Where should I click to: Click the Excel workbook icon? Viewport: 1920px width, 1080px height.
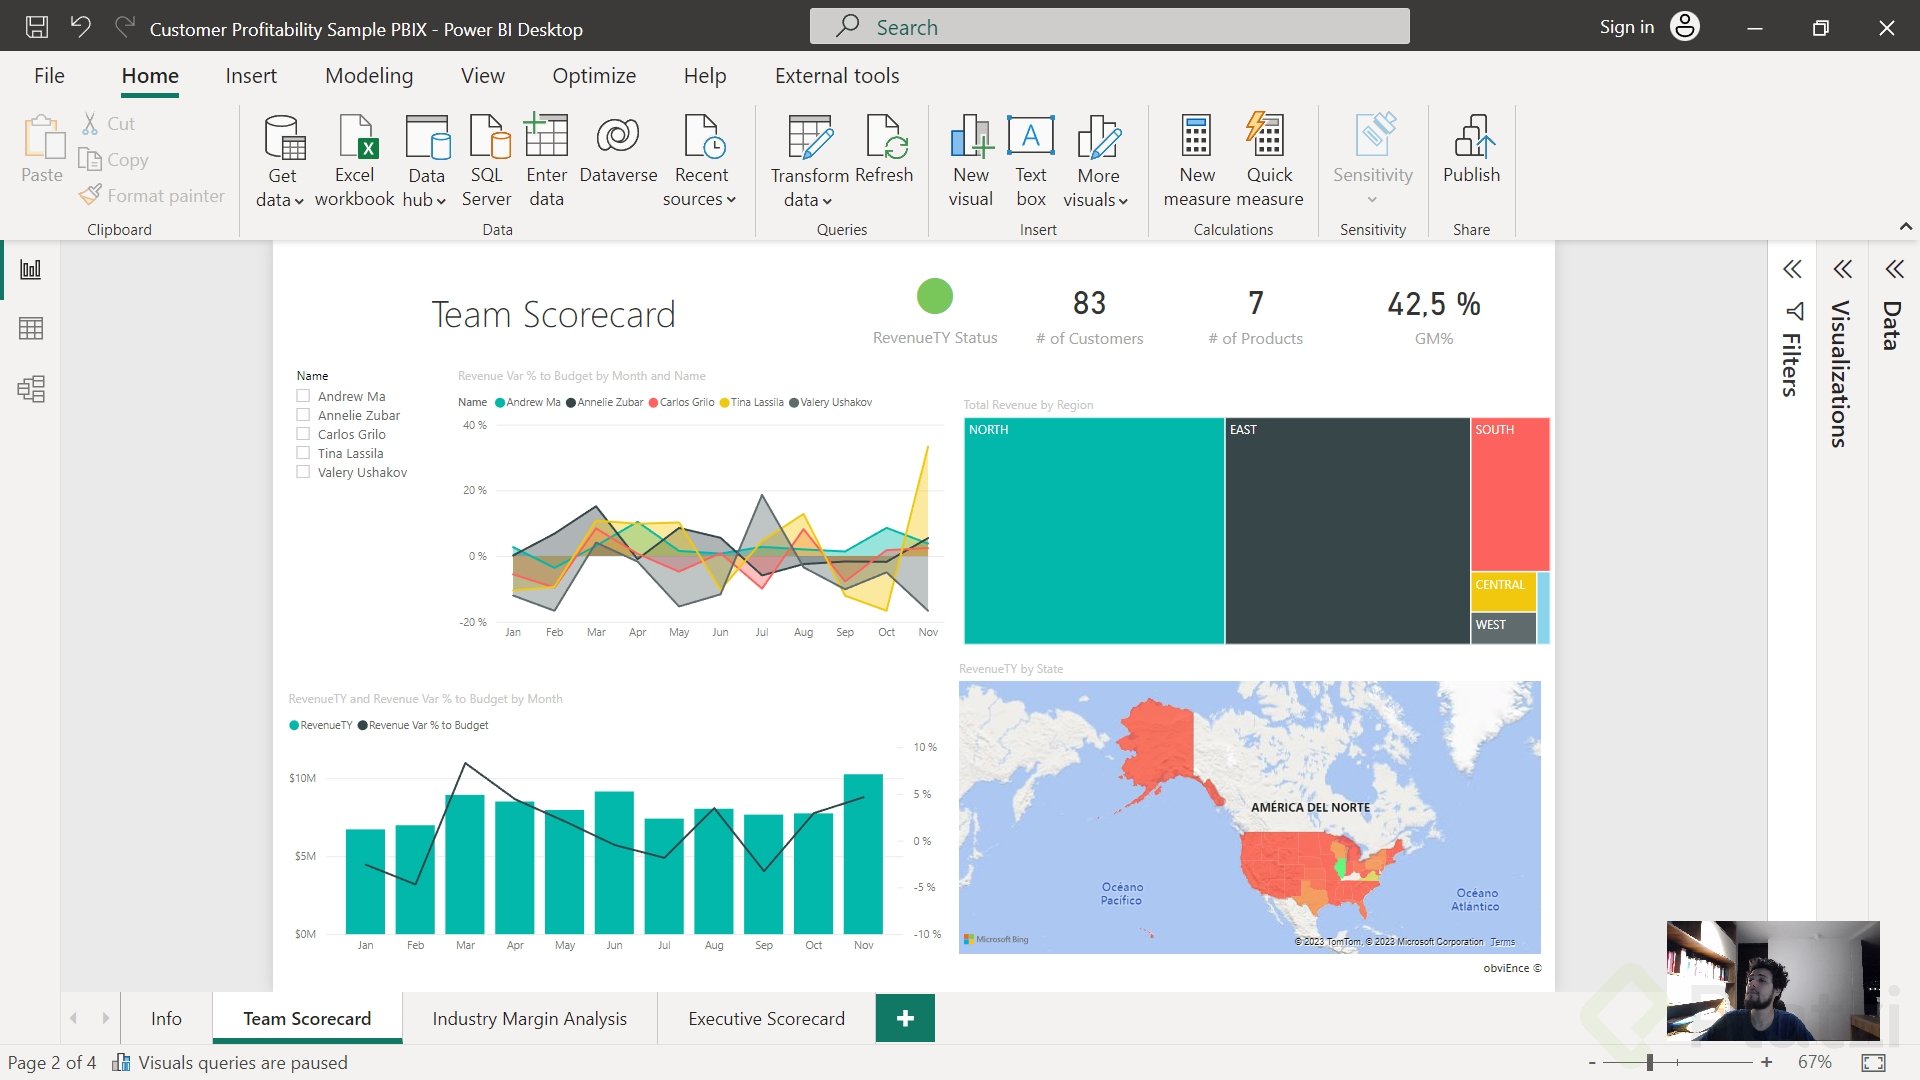click(355, 160)
